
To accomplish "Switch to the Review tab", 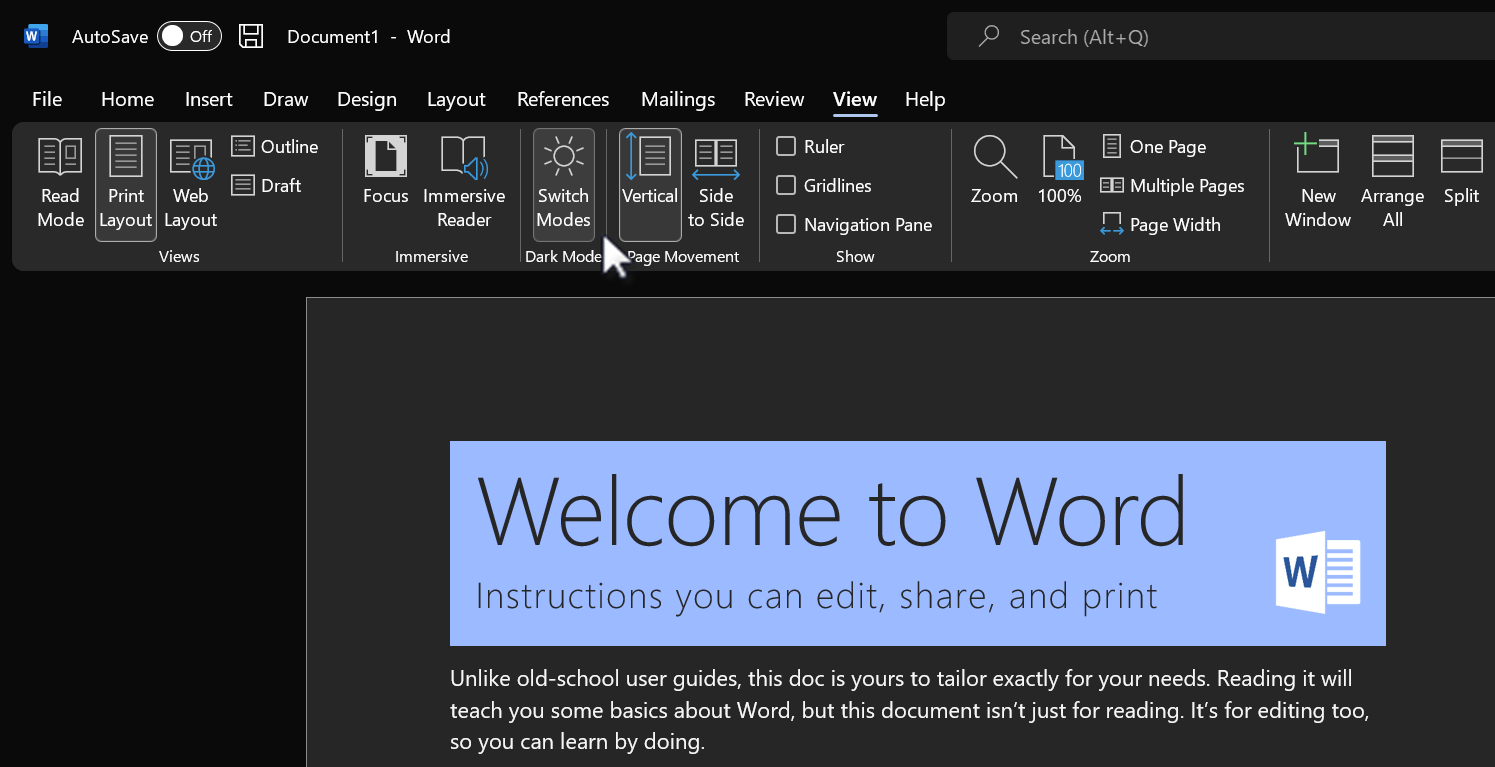I will point(773,99).
